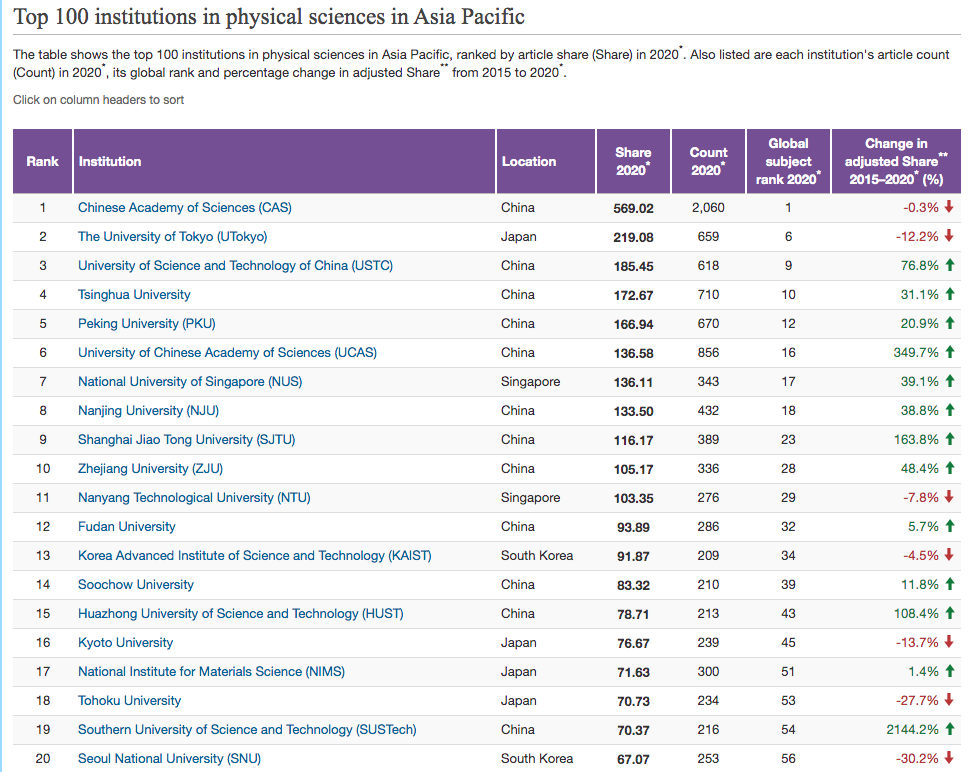Click the red down arrow next to -30.2%
The width and height of the screenshot is (971, 772).
[x=949, y=759]
